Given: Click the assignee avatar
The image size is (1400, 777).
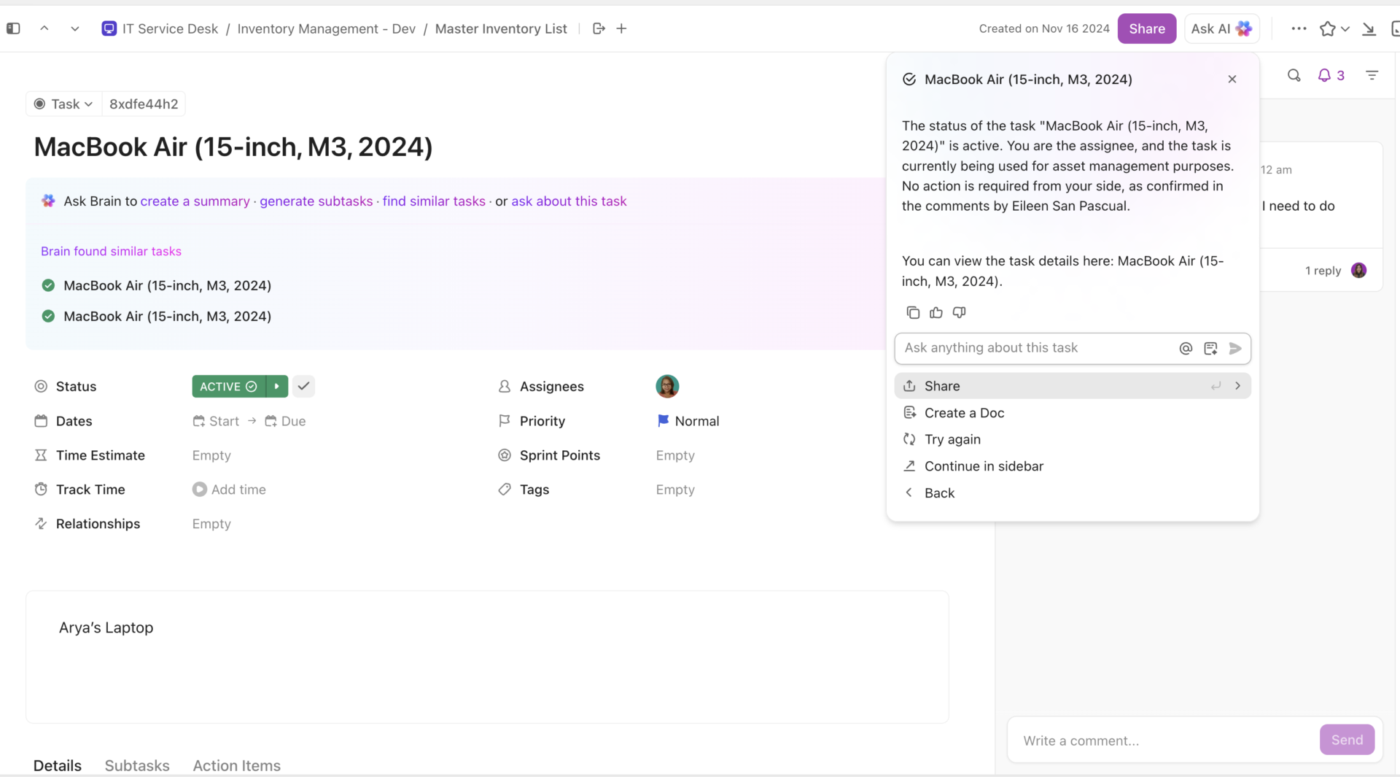Looking at the screenshot, I should pyautogui.click(x=667, y=386).
